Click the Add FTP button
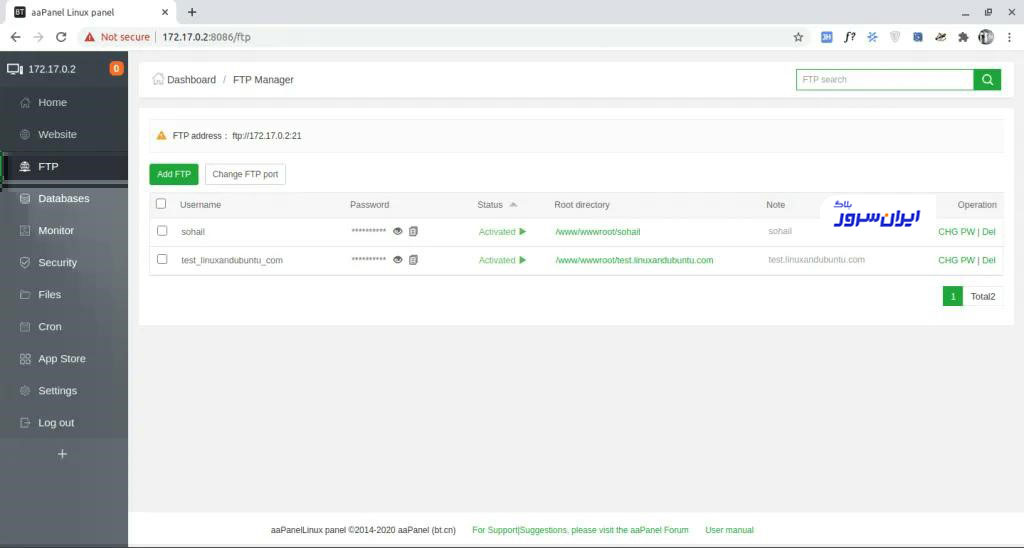The image size is (1024, 548). (x=174, y=174)
